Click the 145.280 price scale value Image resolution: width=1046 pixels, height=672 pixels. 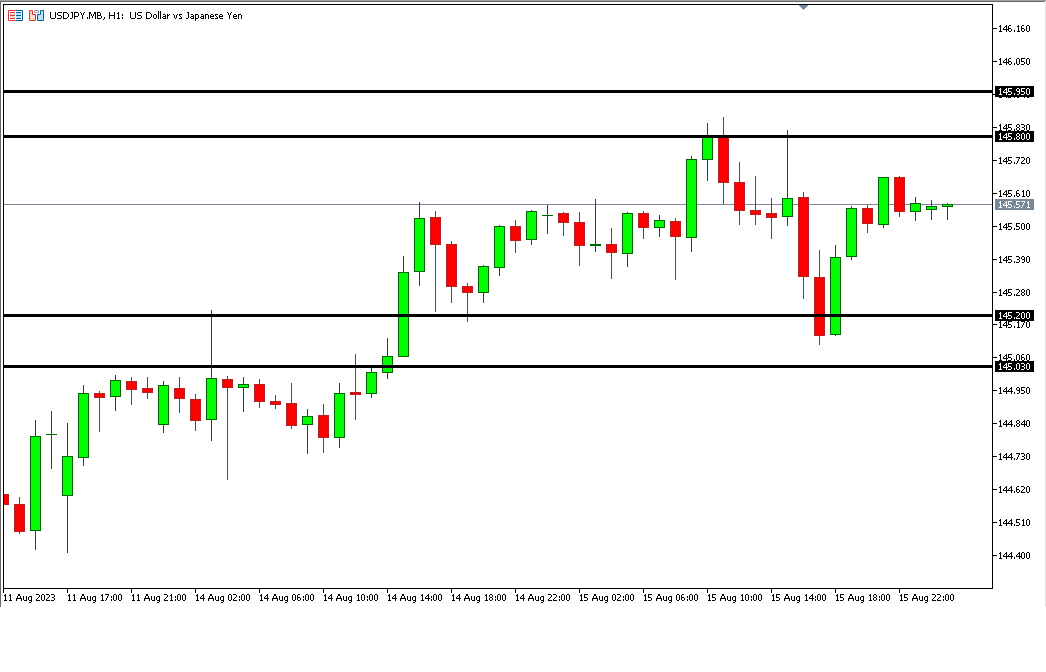click(x=1014, y=292)
